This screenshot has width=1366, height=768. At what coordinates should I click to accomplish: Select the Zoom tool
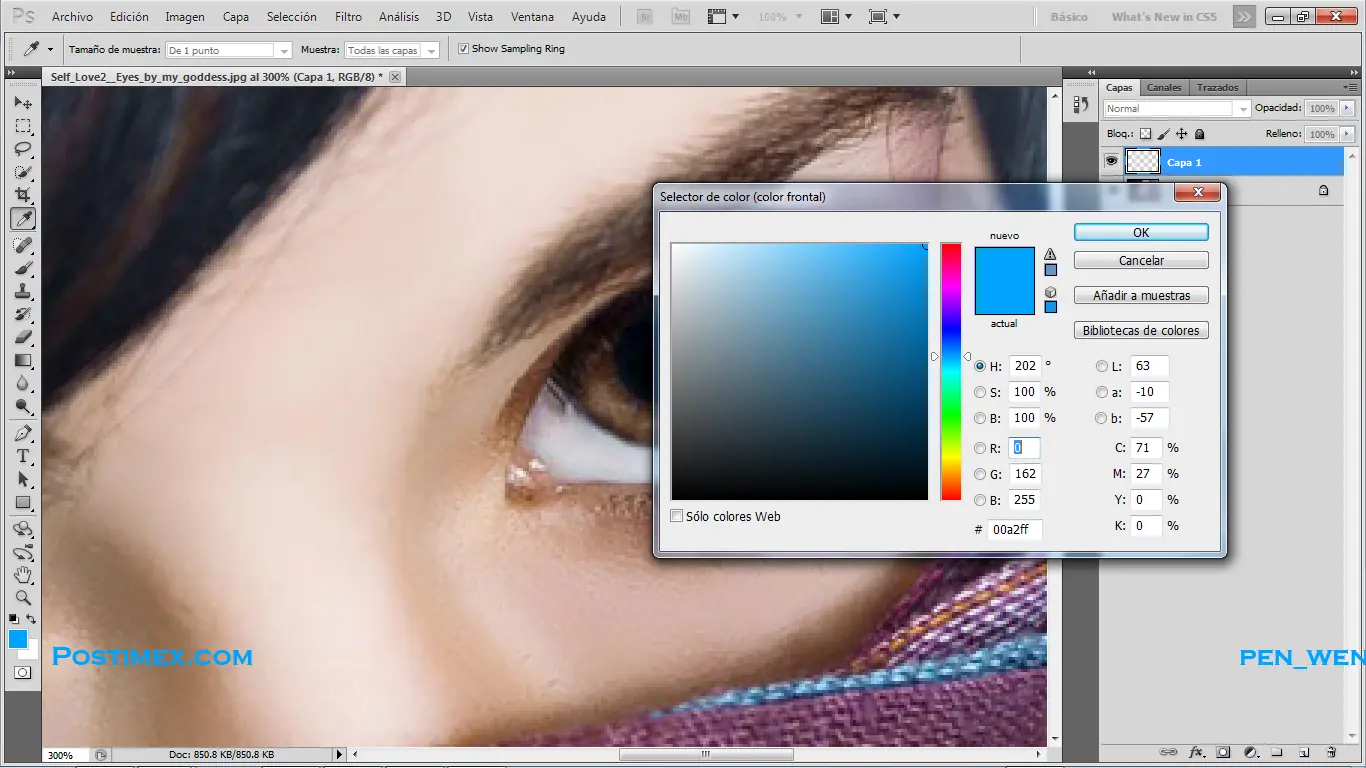pos(23,598)
